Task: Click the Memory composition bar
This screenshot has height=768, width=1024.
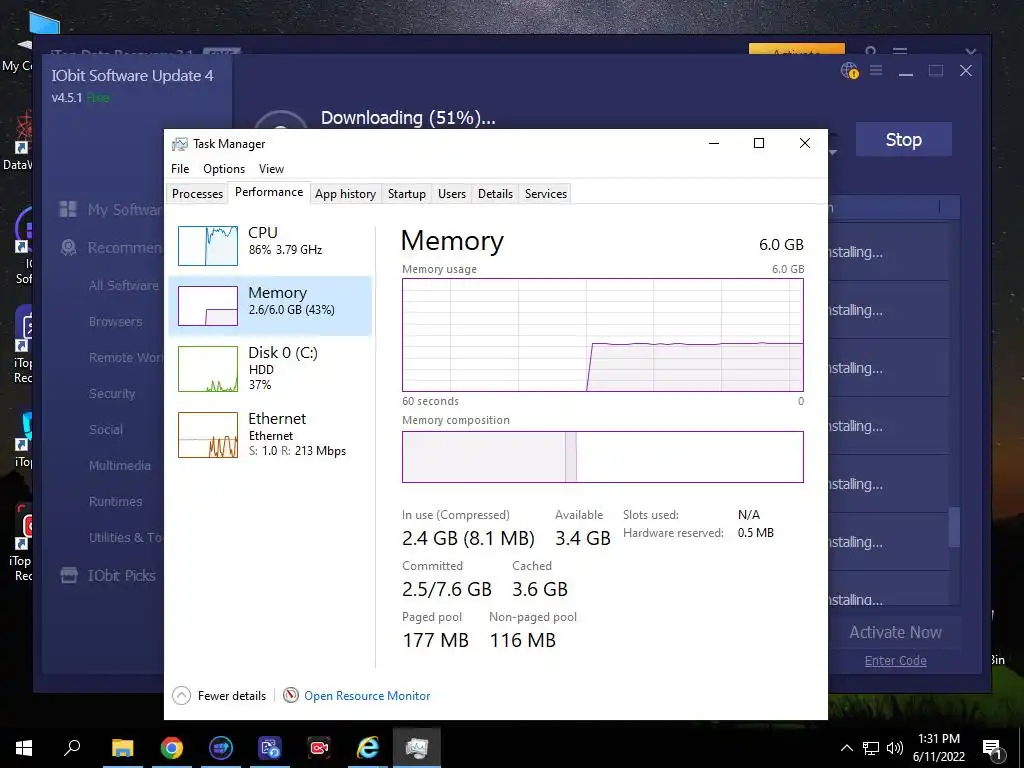Action: [x=603, y=456]
